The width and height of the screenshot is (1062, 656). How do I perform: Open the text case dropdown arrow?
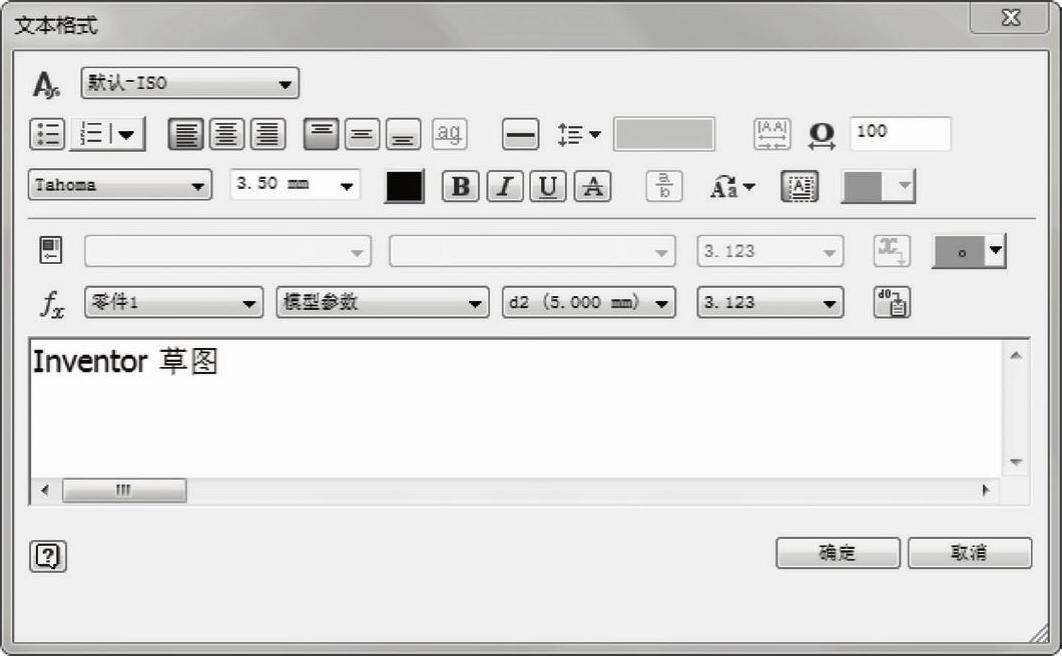pyautogui.click(x=749, y=187)
